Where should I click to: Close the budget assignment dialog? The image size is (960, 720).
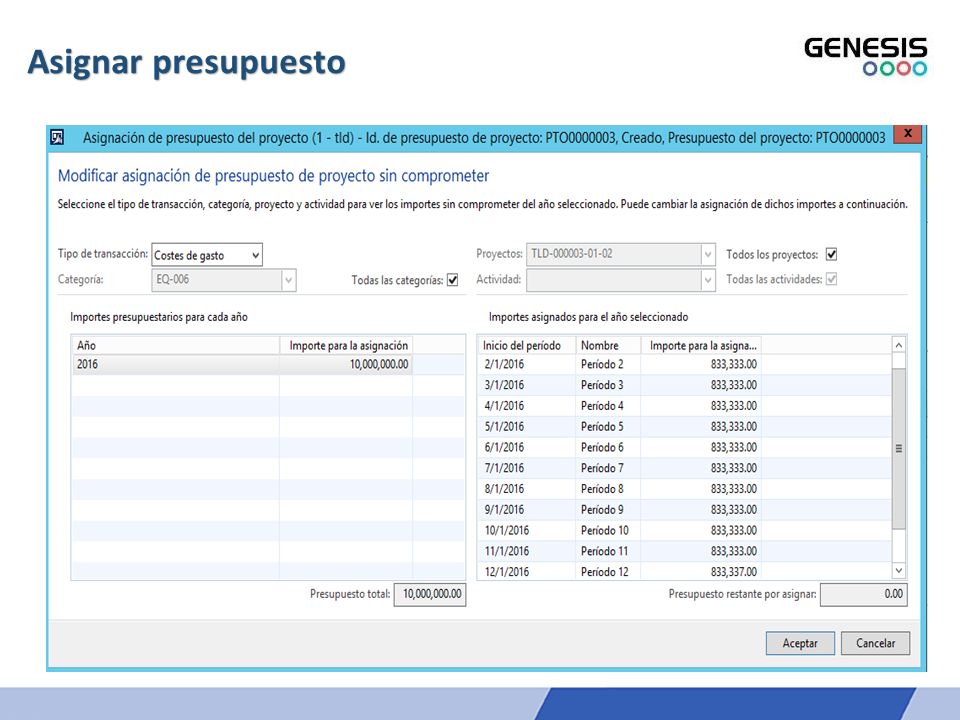coord(908,133)
